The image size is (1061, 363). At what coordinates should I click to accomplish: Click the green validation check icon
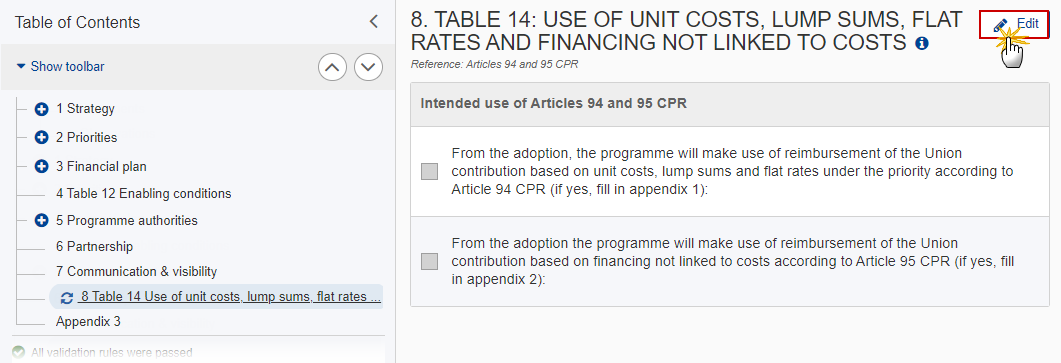click(18, 352)
